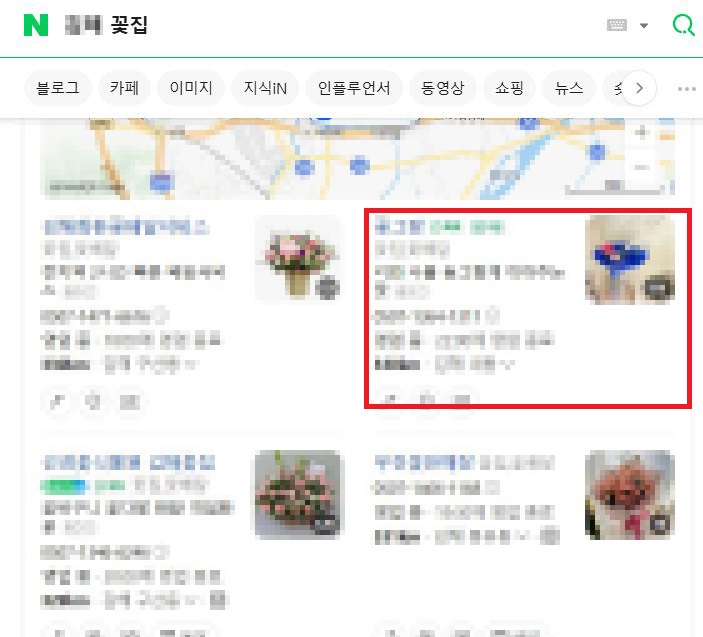Click the first flower shop title link
The height and width of the screenshot is (637, 703).
click(x=126, y=227)
